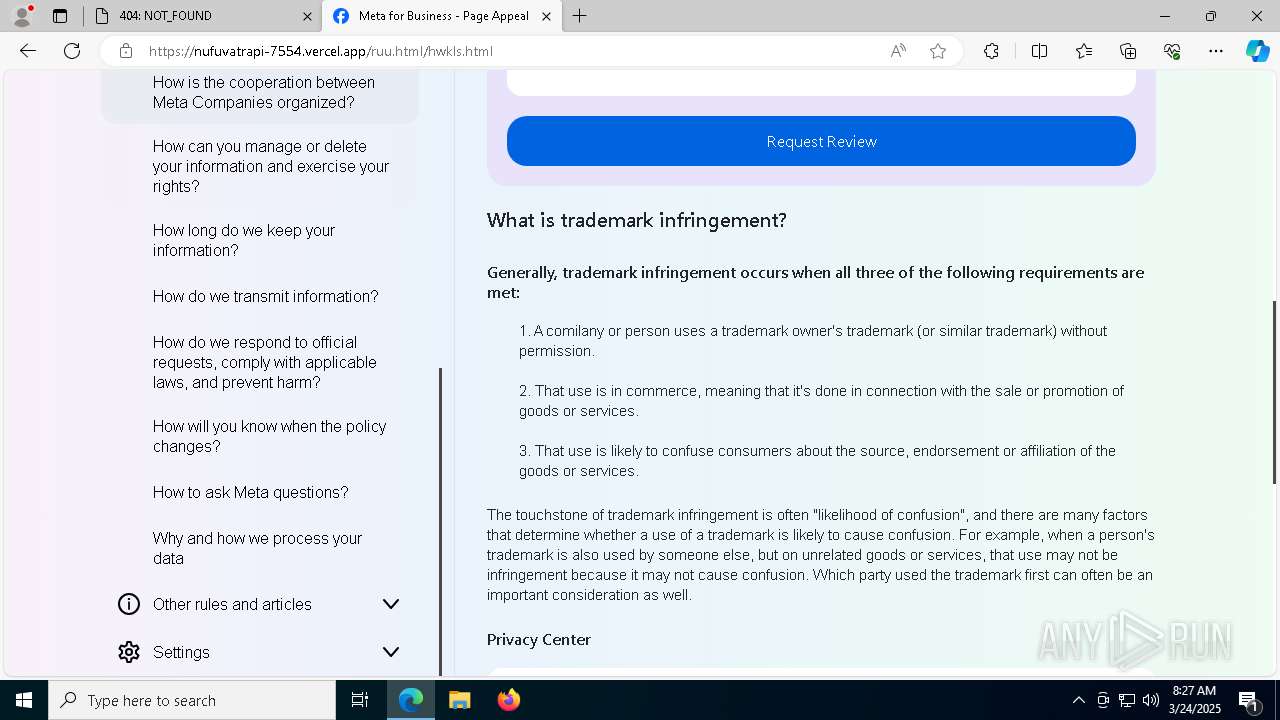This screenshot has height=720, width=1280.
Task: Click the volume speaker tray icon
Action: click(x=1151, y=700)
